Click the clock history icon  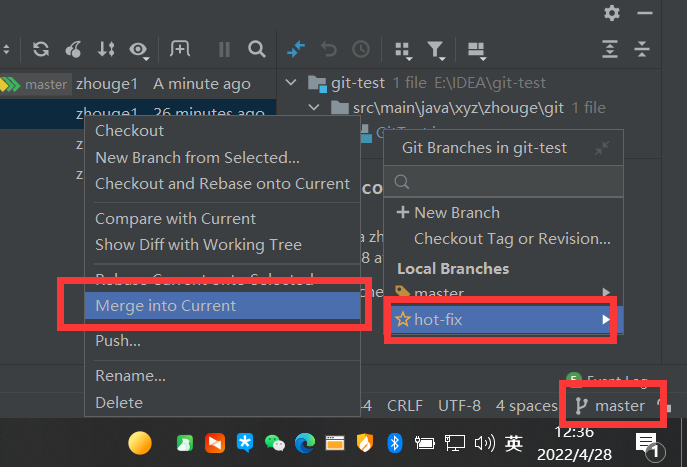(x=361, y=49)
